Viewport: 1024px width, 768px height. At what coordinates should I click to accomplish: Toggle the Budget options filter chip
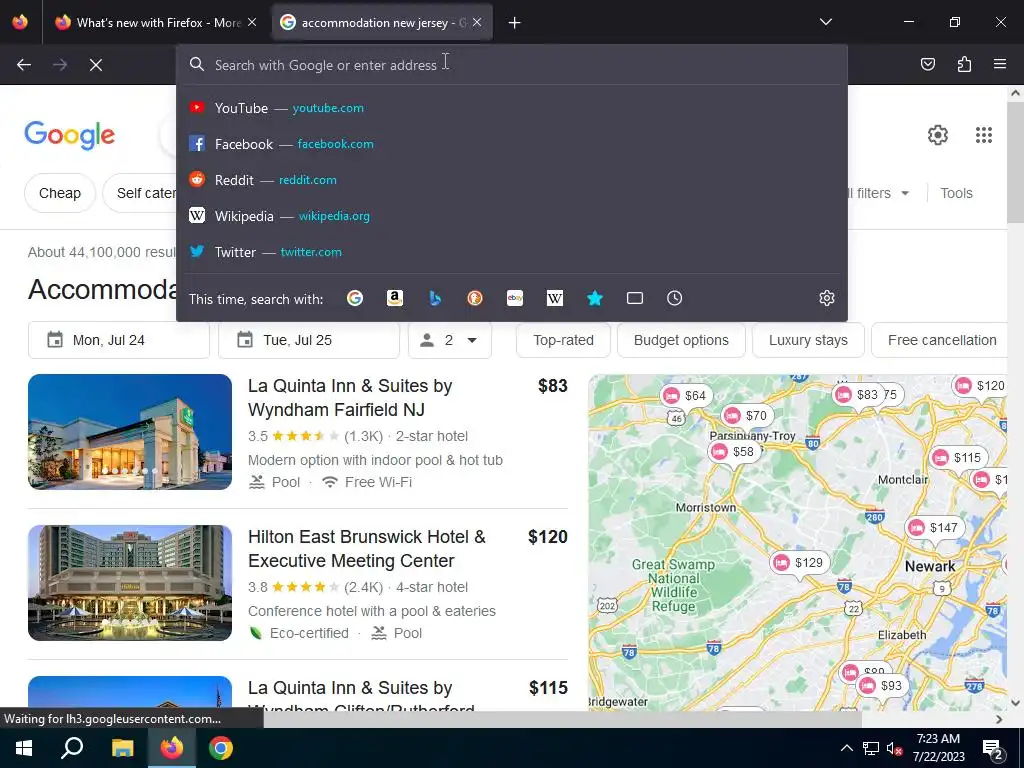[681, 340]
